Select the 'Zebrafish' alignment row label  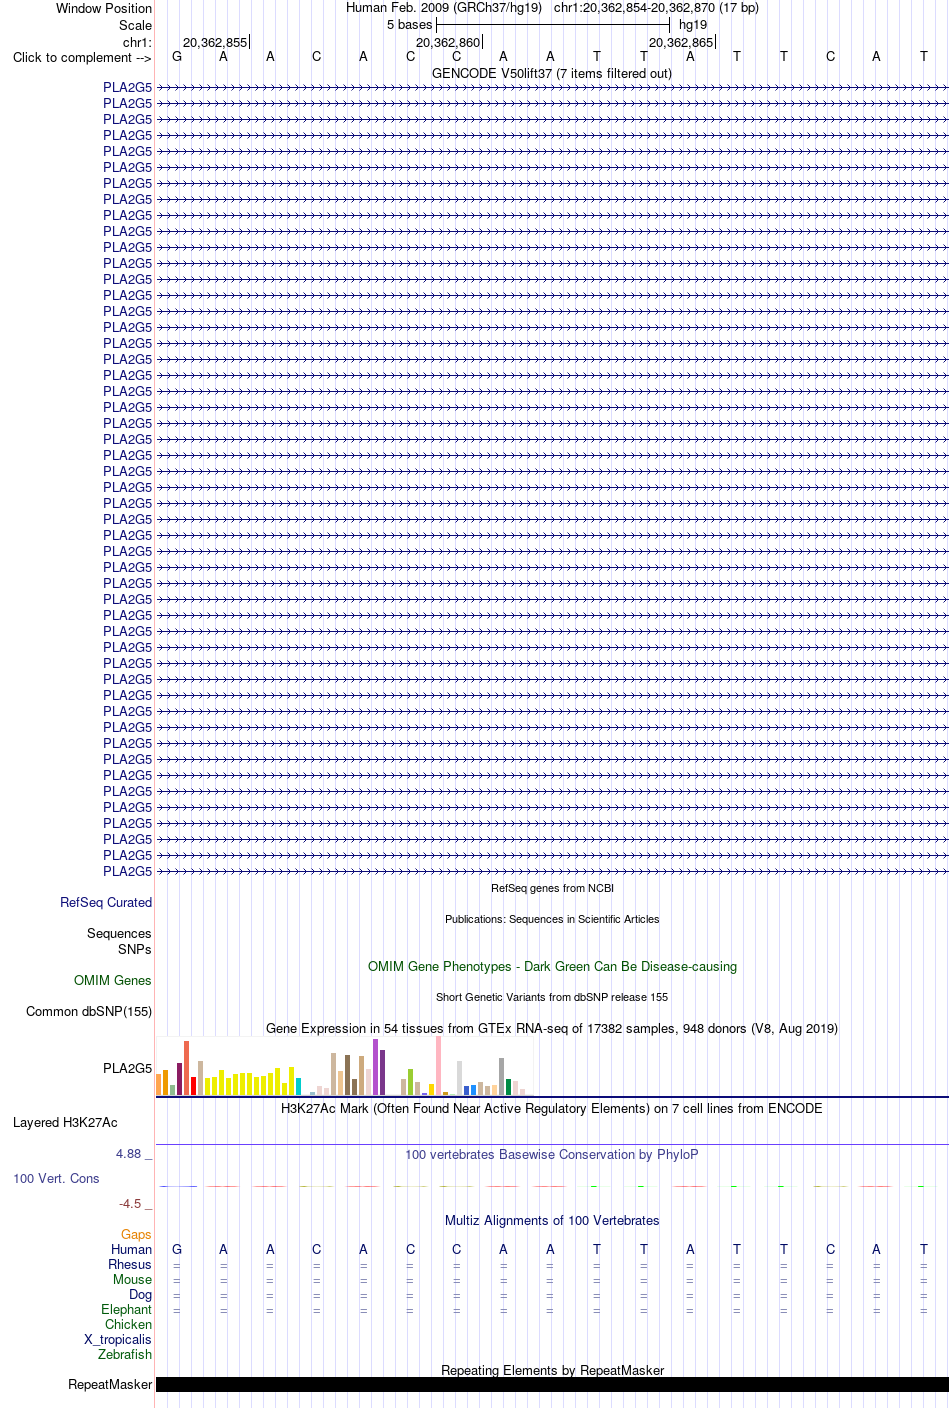pos(125,1354)
